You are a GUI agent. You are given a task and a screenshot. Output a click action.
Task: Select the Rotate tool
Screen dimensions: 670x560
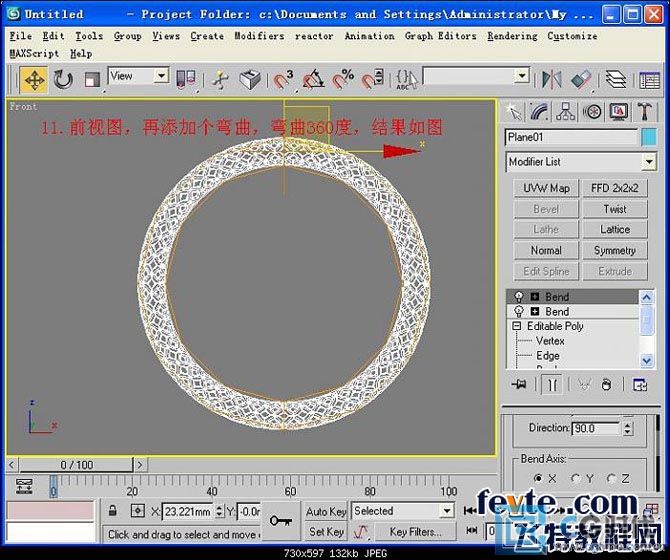pos(63,80)
